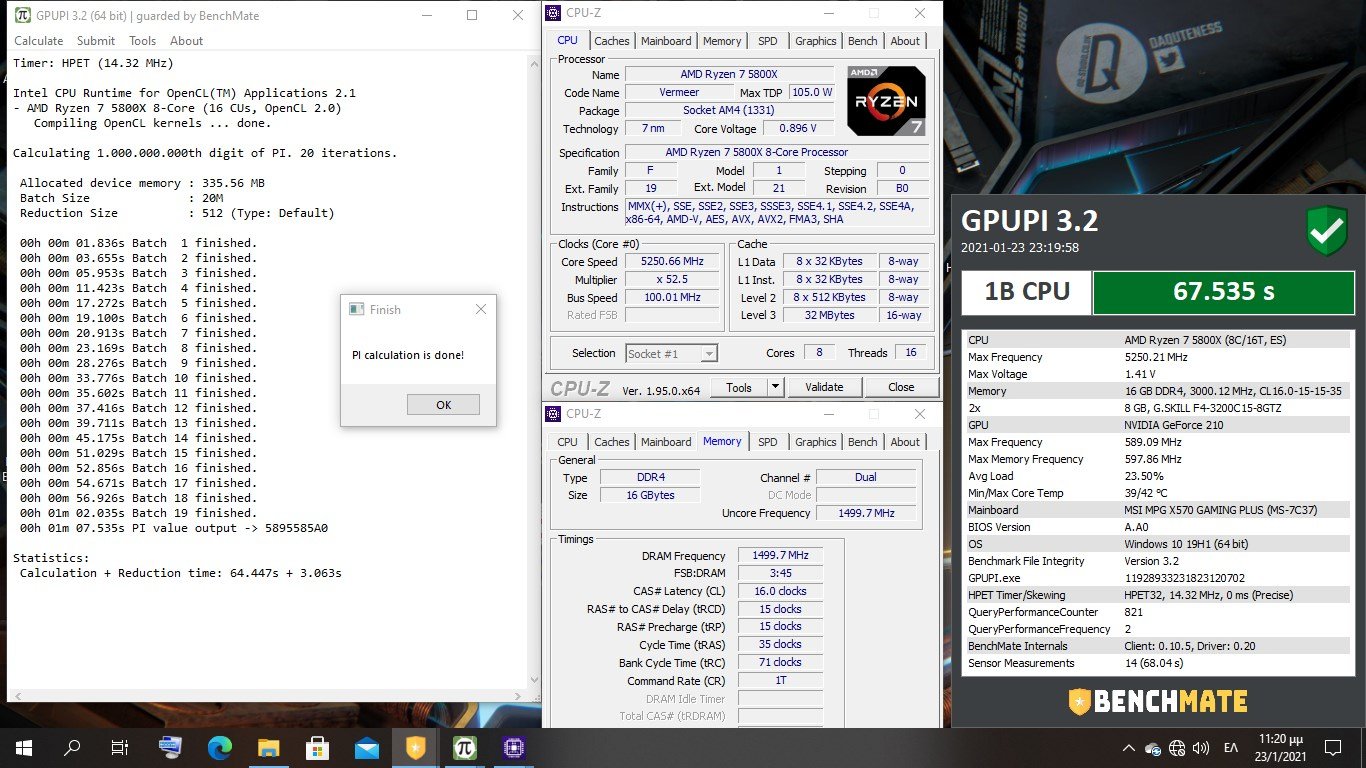Switch to Graphics tab in top CPU-Z window
1366x768 pixels.
point(815,41)
